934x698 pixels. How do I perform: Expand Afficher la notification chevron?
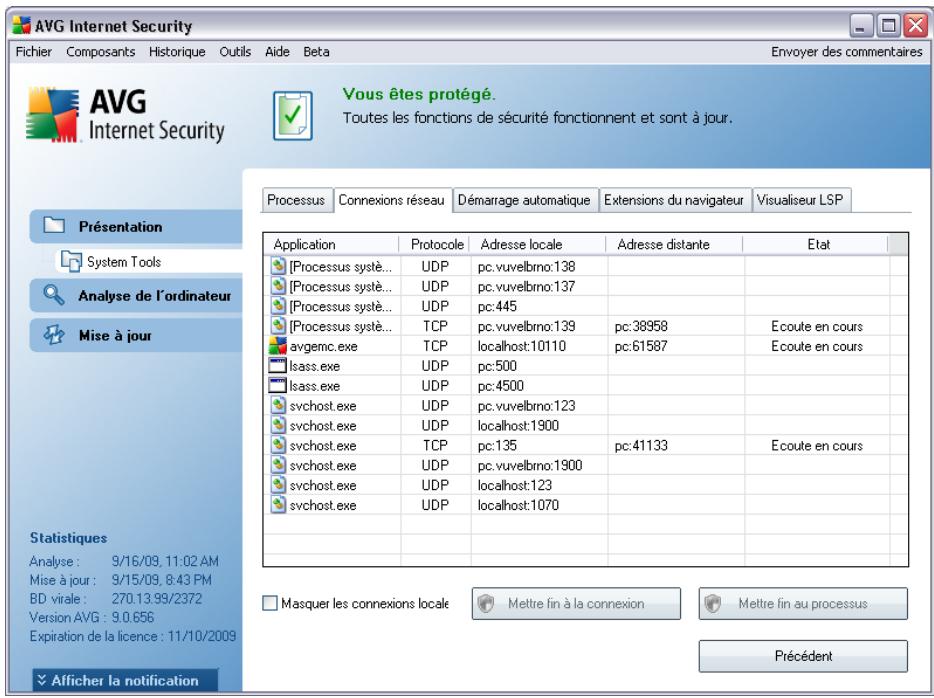(41, 680)
